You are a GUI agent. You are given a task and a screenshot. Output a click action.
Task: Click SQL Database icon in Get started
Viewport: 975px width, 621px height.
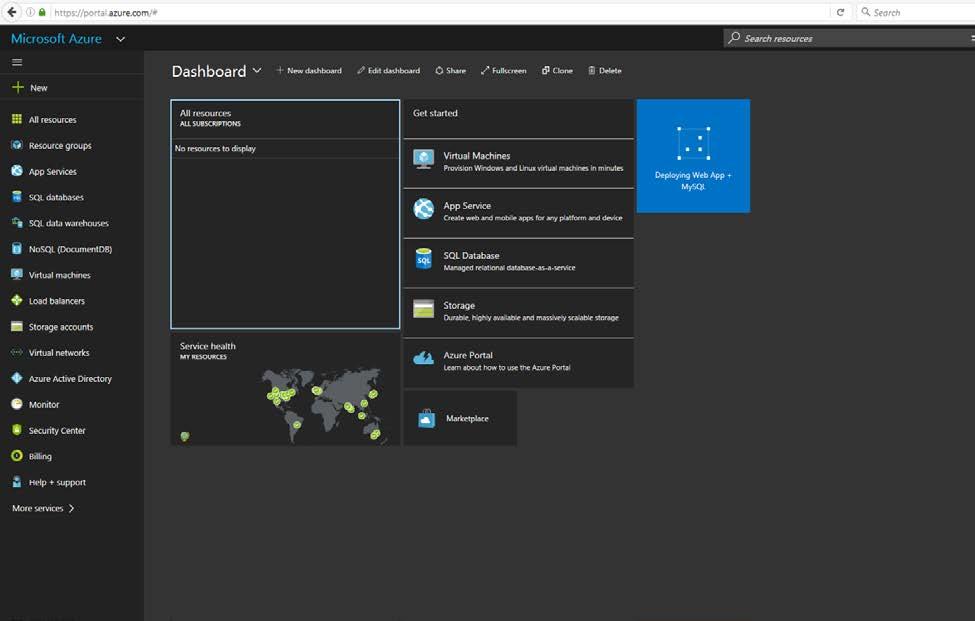(x=423, y=259)
